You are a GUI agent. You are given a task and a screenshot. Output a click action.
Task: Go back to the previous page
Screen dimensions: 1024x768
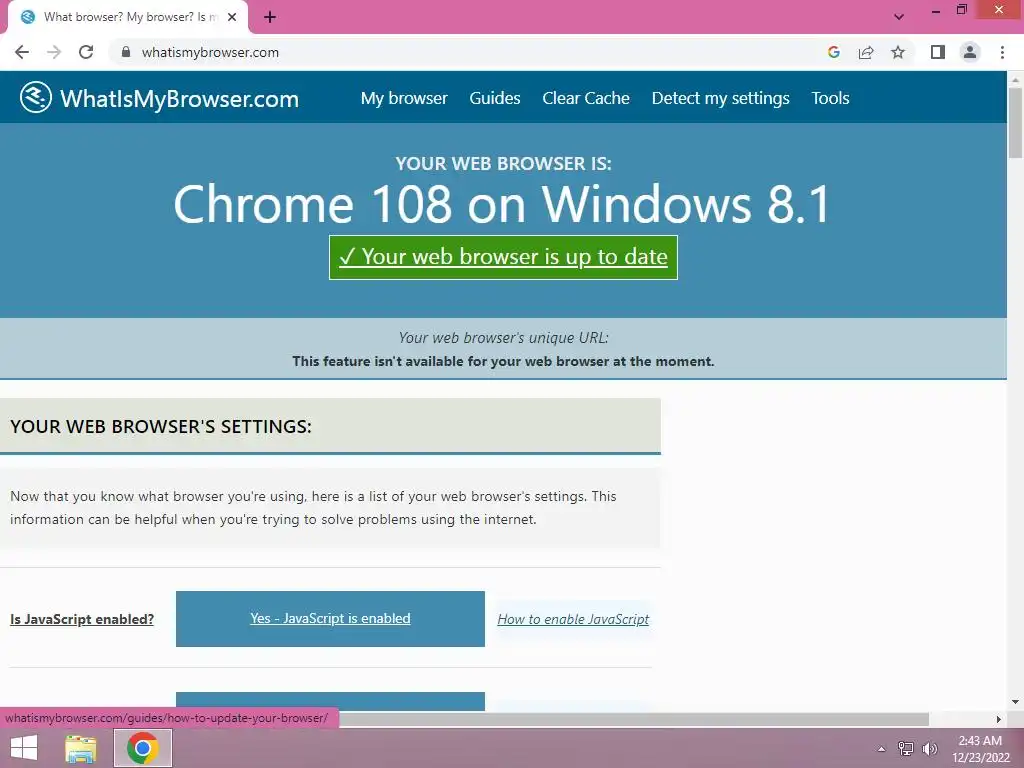(22, 52)
